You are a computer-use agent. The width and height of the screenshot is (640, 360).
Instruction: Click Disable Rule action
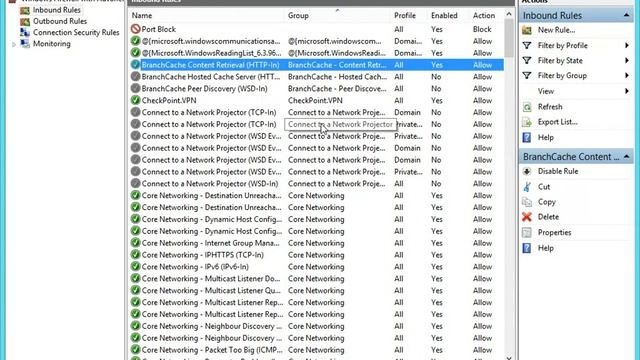(558, 171)
